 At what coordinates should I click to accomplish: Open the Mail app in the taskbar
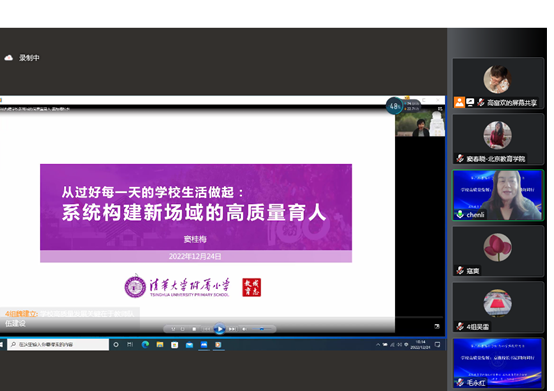[x=189, y=345]
